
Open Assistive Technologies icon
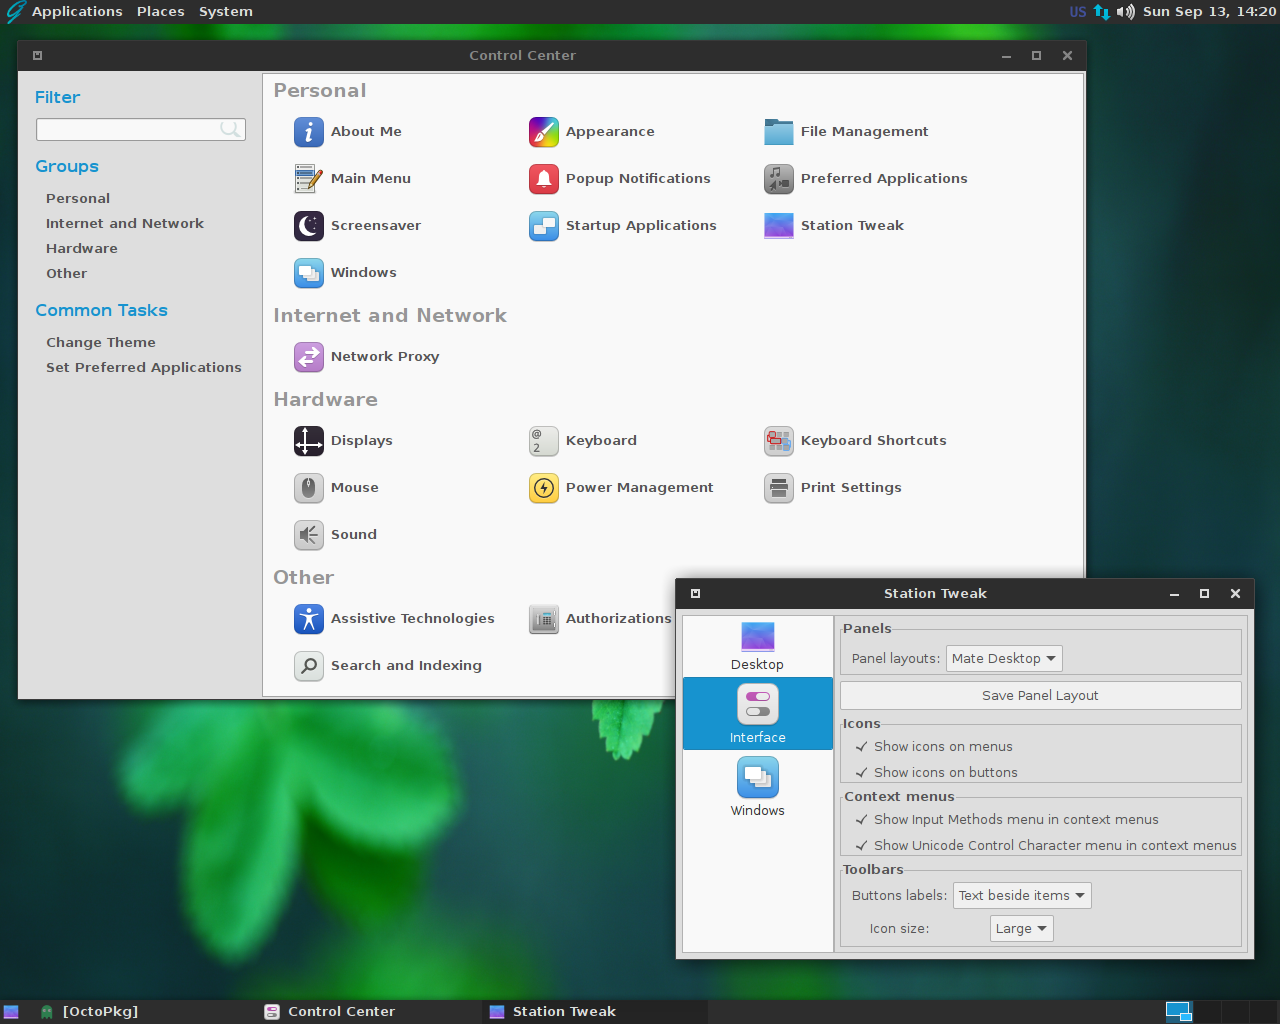tap(309, 619)
